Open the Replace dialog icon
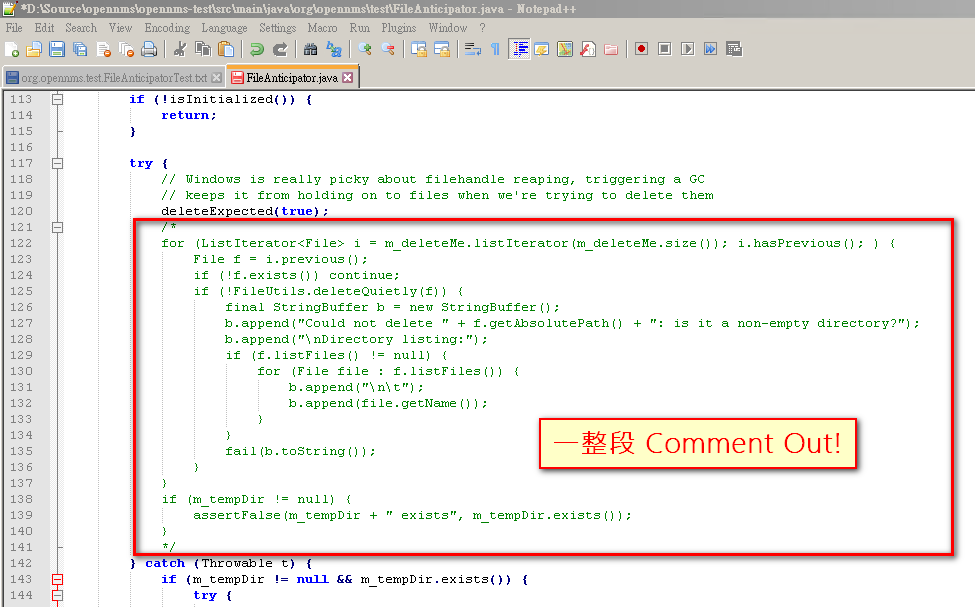Viewport: 975px width, 607px height. 334,49
